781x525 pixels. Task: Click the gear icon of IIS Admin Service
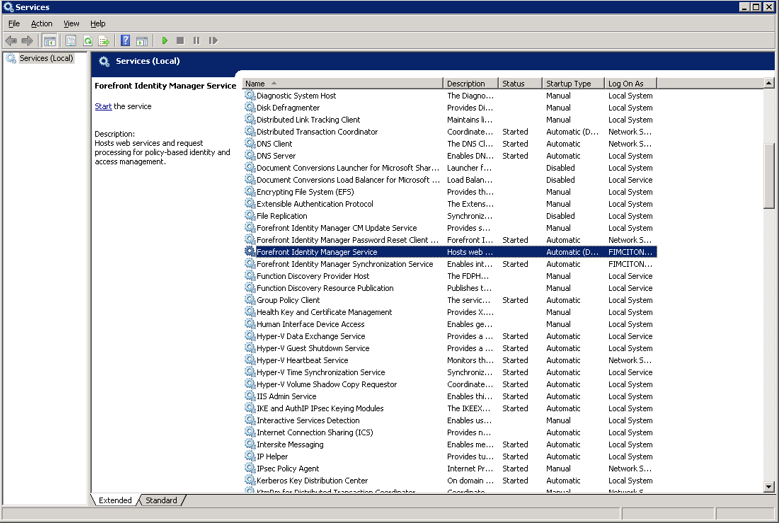tap(250, 396)
